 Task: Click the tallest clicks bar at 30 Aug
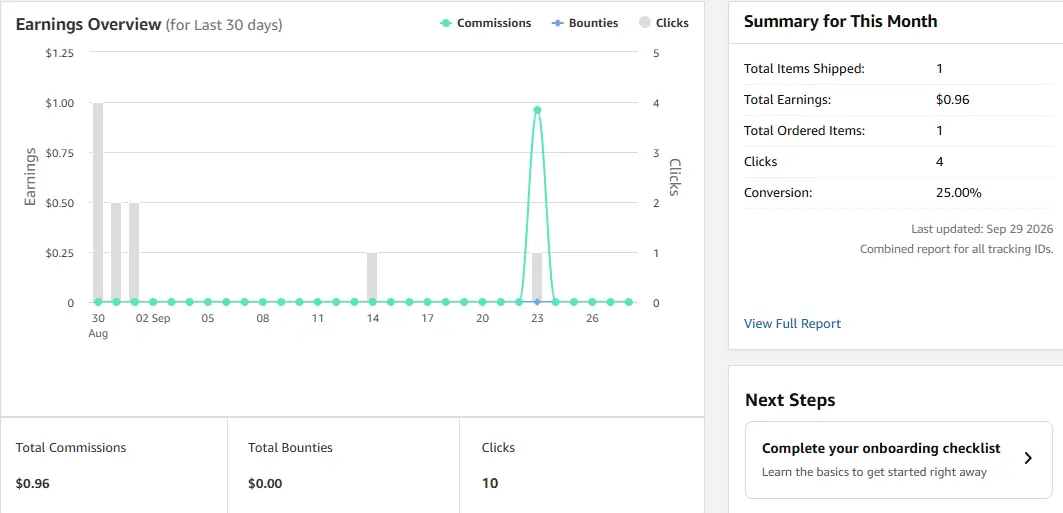[98, 203]
